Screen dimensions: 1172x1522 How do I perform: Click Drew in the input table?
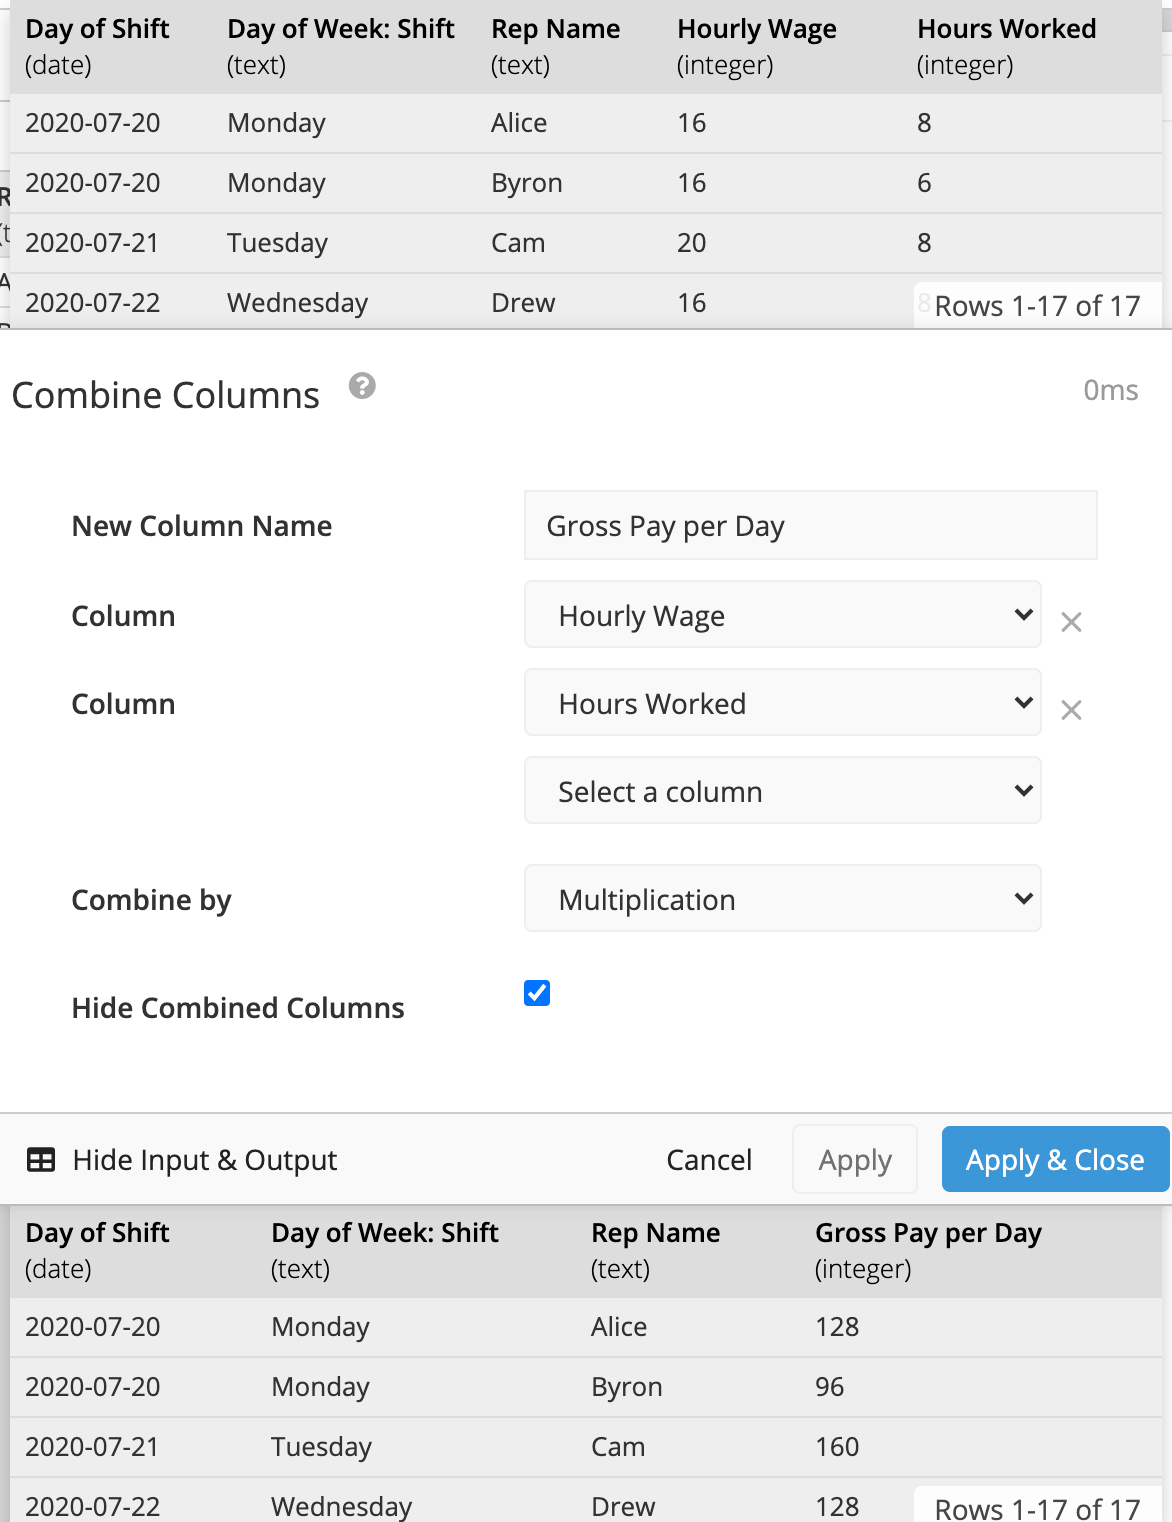point(523,303)
